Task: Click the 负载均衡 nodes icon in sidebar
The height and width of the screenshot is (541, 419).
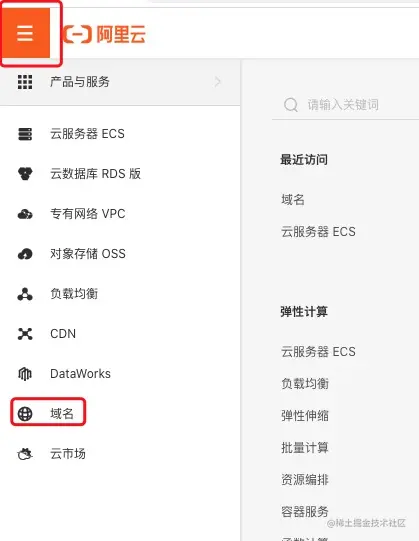Action: click(25, 294)
